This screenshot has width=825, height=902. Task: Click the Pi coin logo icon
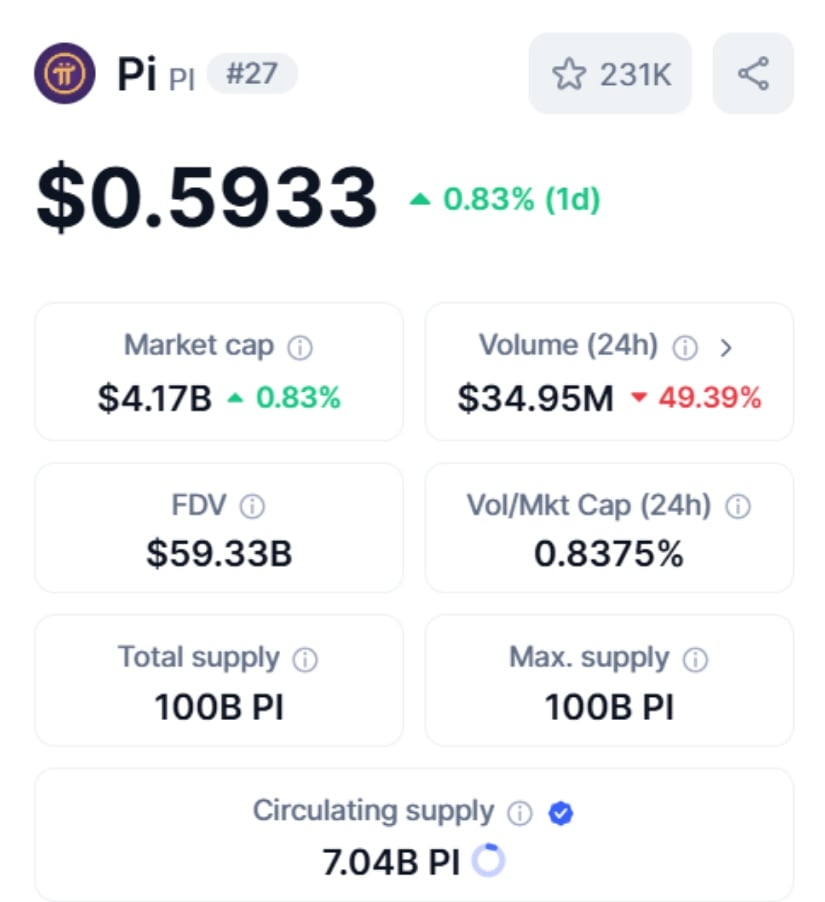click(x=66, y=74)
